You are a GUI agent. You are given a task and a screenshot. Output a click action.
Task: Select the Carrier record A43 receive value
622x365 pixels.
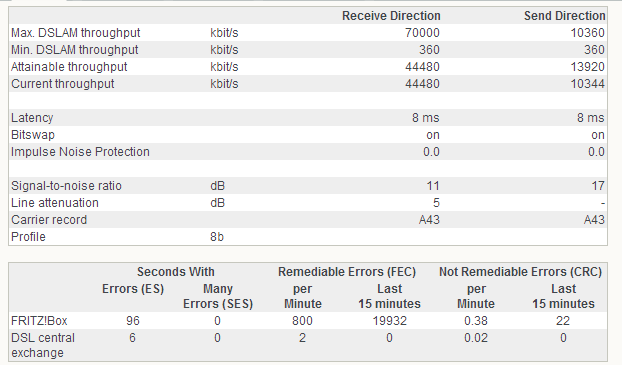(429, 220)
